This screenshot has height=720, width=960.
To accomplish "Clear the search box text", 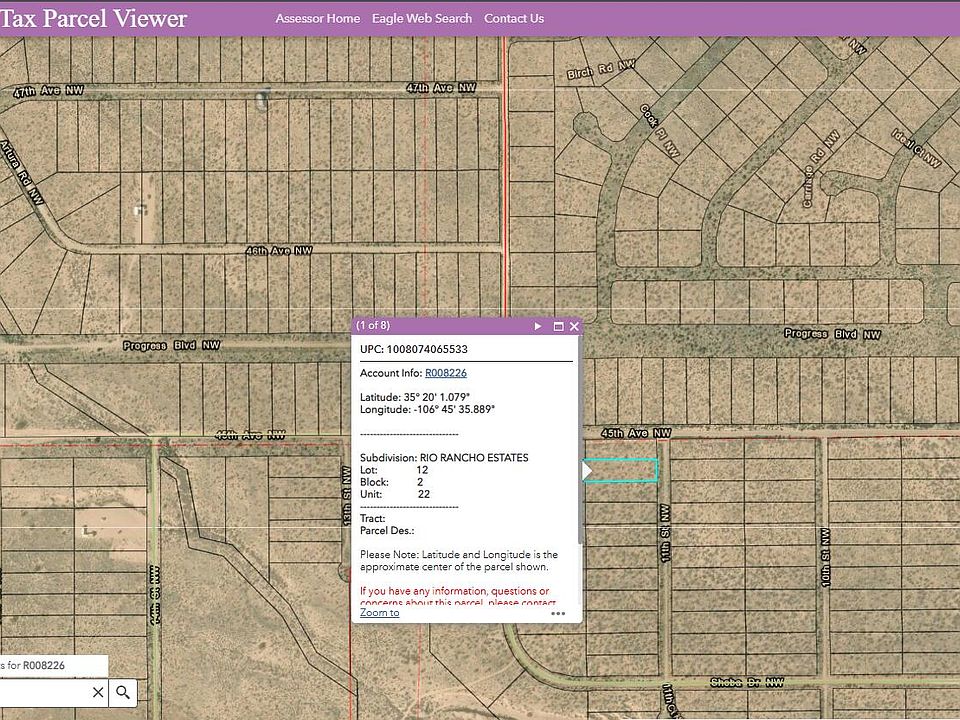I will point(98,692).
